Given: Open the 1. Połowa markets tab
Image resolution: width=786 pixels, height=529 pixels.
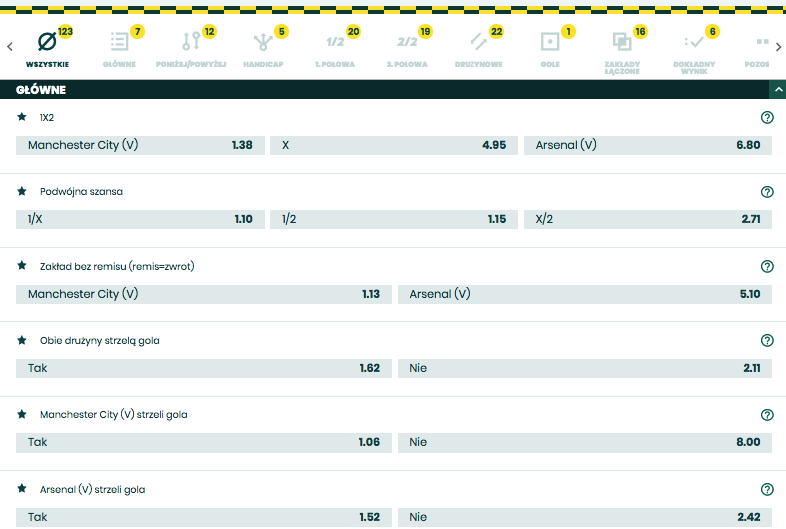Looking at the screenshot, I should (x=335, y=43).
